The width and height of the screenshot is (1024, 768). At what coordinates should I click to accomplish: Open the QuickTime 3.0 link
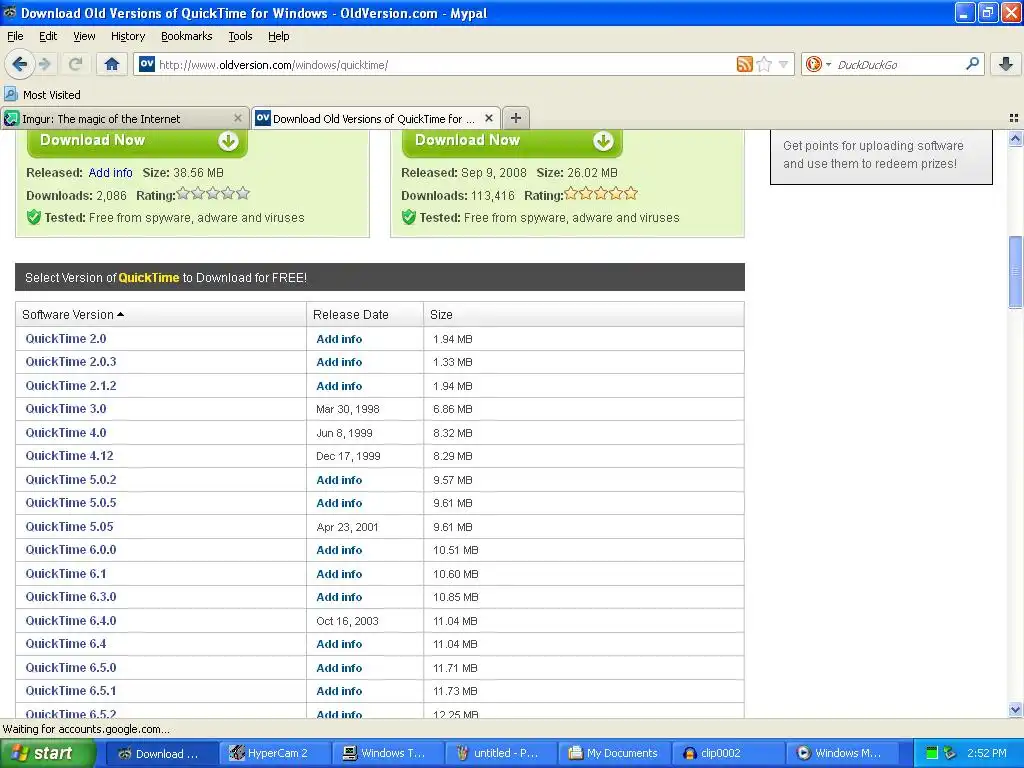pos(65,408)
